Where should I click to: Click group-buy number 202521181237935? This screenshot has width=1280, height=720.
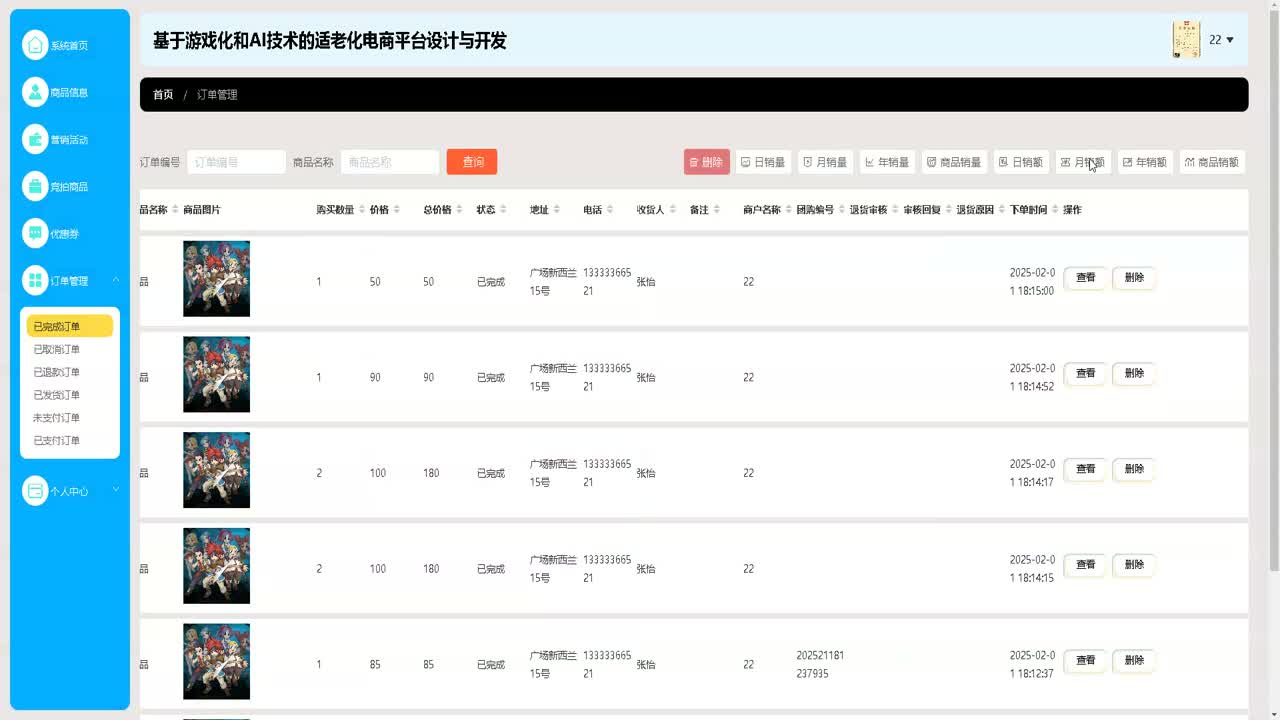tap(820, 665)
